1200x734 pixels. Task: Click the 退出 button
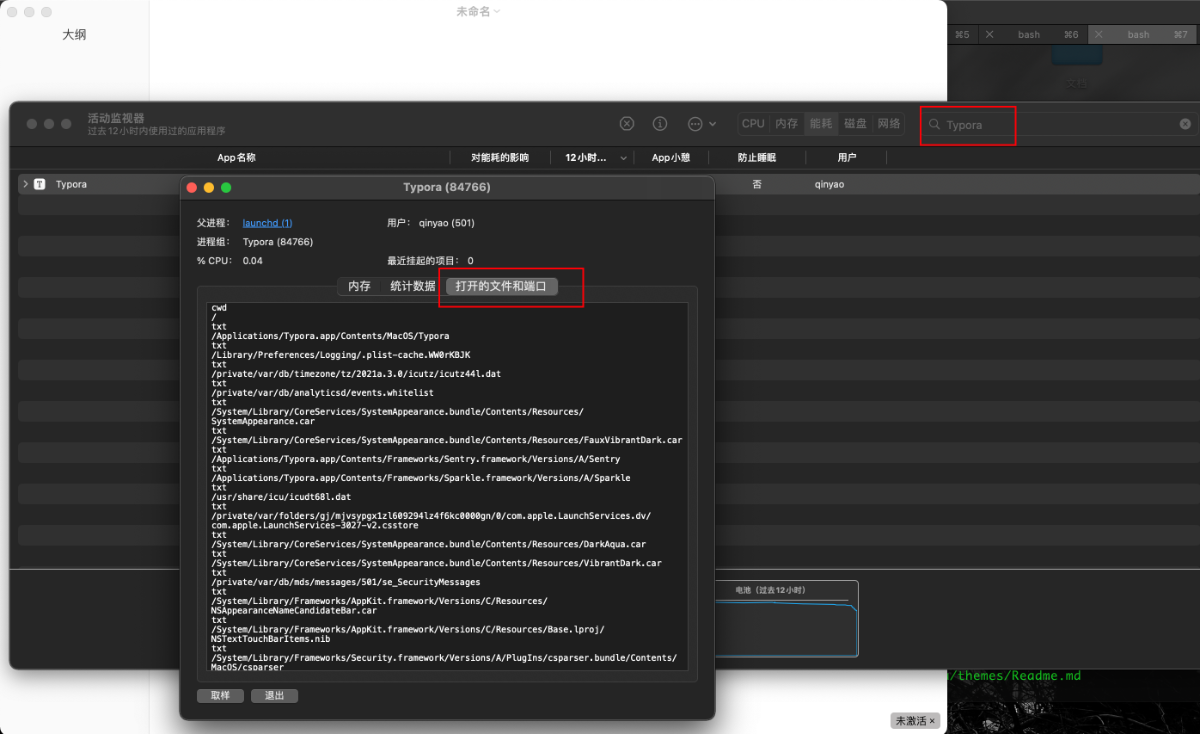click(274, 696)
